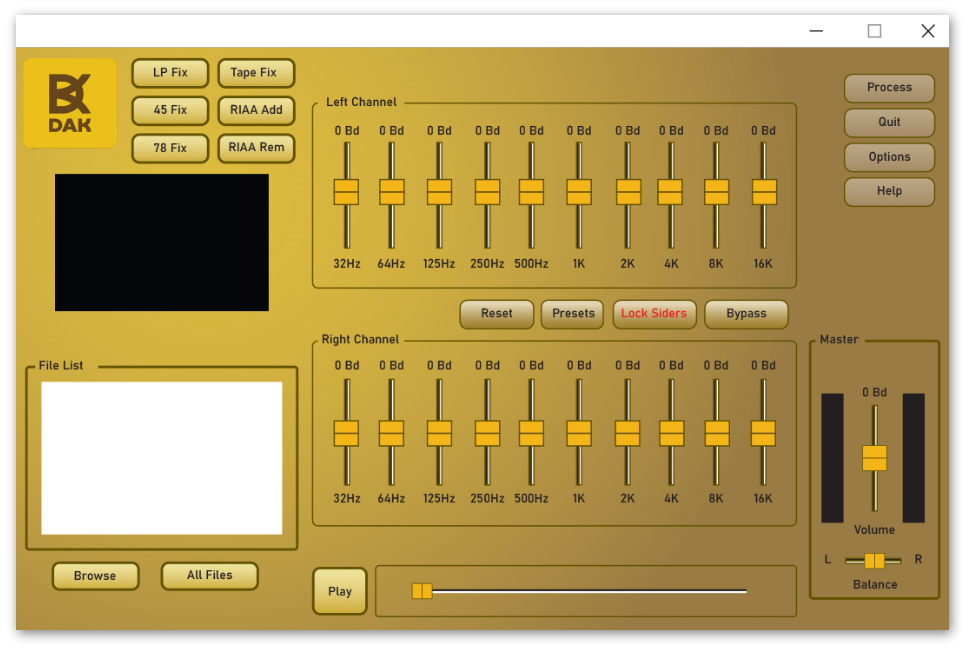Click the Right Channel 4K slider
969x651 pixels.
[x=671, y=433]
